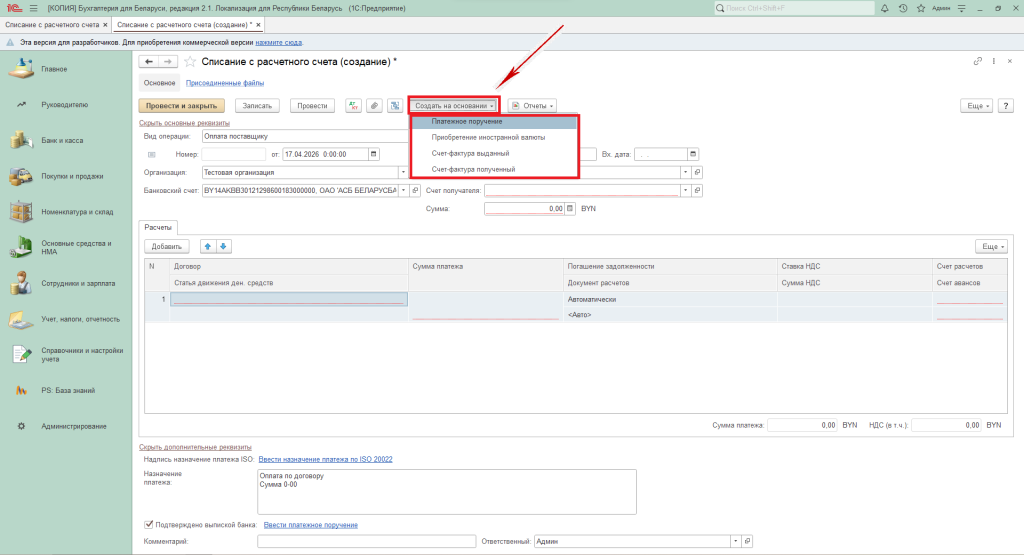
Task: Move table row down with arrow icon
Action: click(x=223, y=246)
